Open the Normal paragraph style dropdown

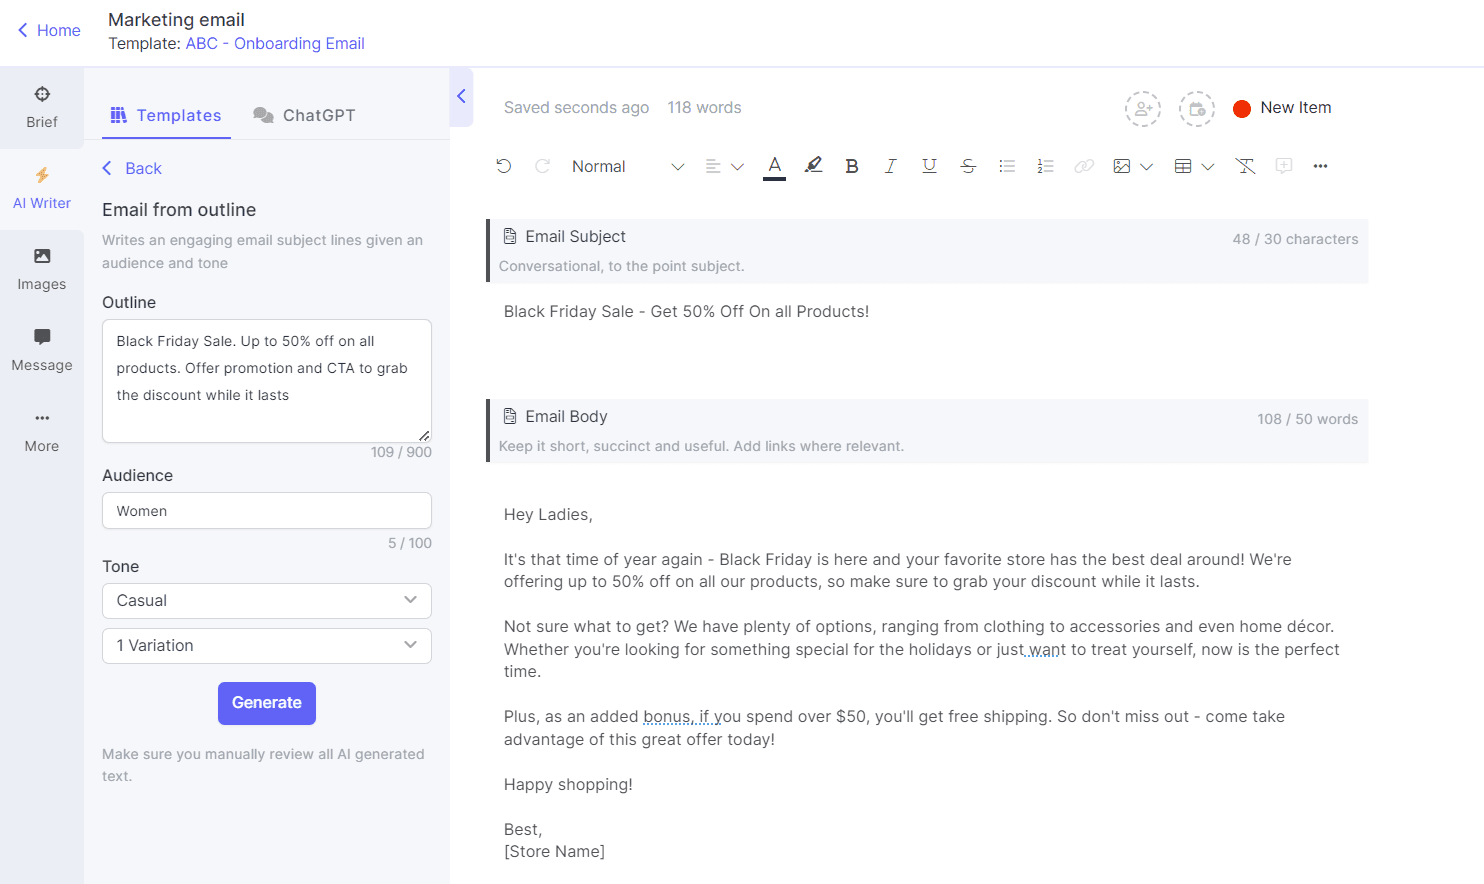(x=628, y=167)
